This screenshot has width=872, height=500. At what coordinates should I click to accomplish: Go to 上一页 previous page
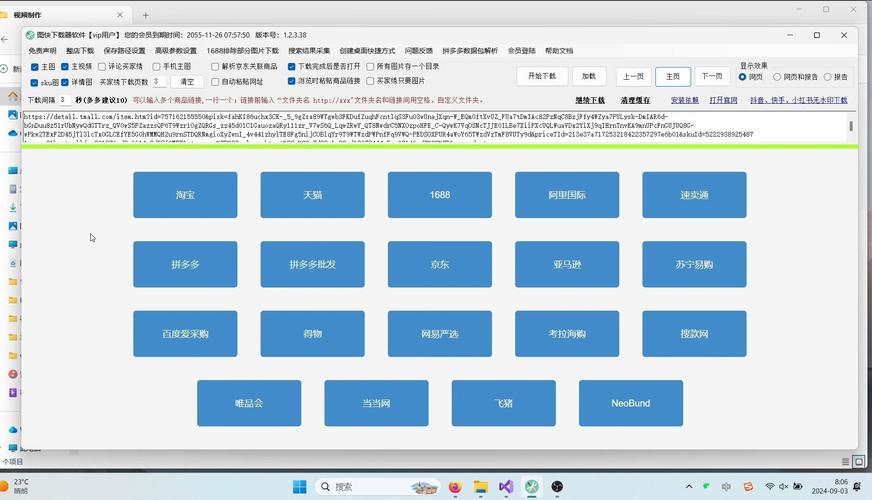[633, 77]
